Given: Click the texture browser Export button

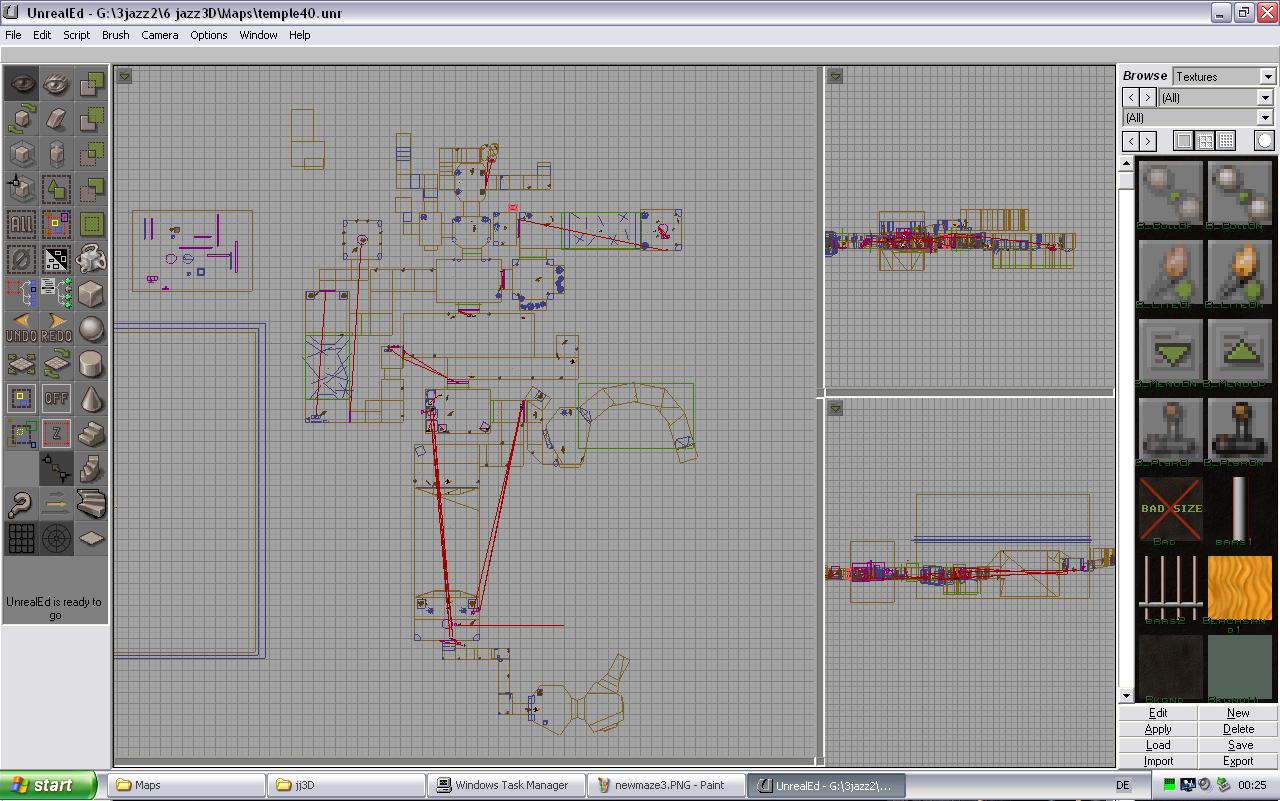Looking at the screenshot, I should (x=1238, y=761).
